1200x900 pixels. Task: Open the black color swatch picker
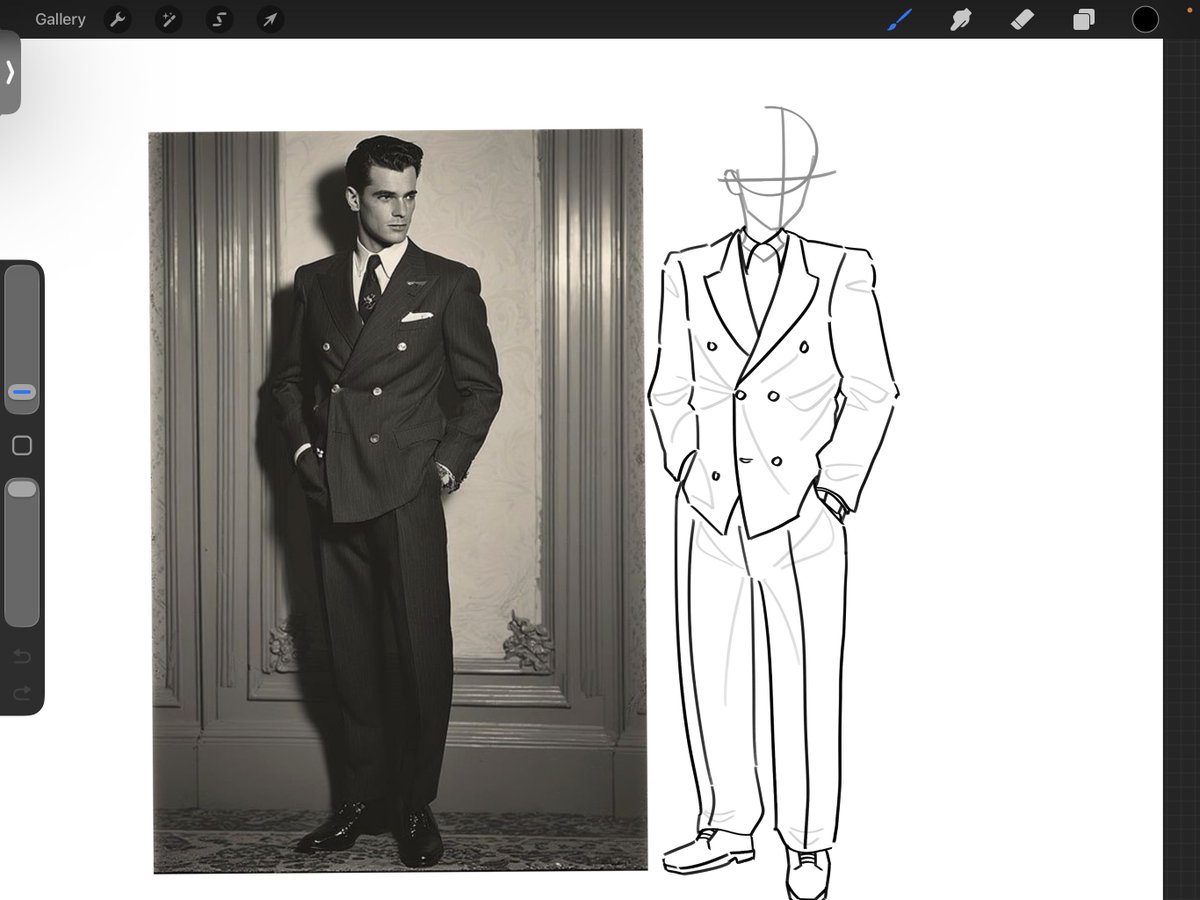coord(1145,19)
